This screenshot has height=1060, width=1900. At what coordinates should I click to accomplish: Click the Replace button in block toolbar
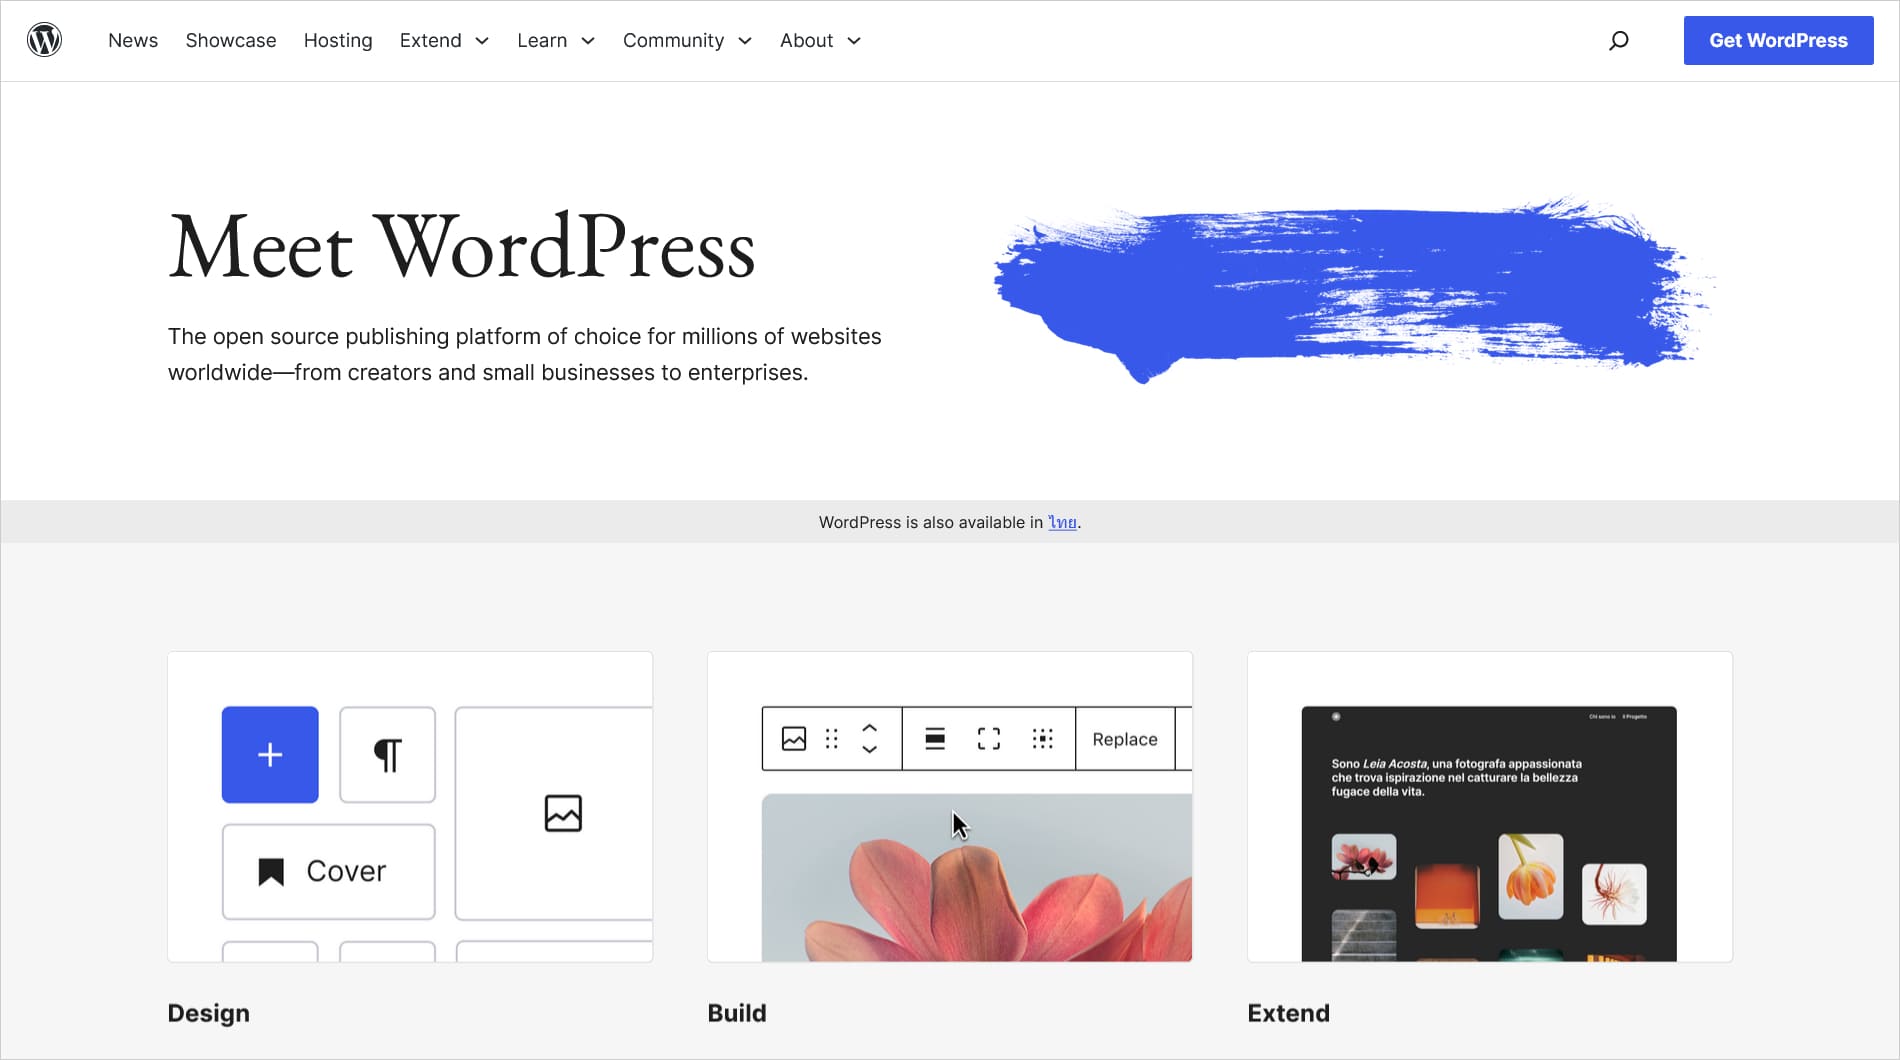[x=1125, y=739]
